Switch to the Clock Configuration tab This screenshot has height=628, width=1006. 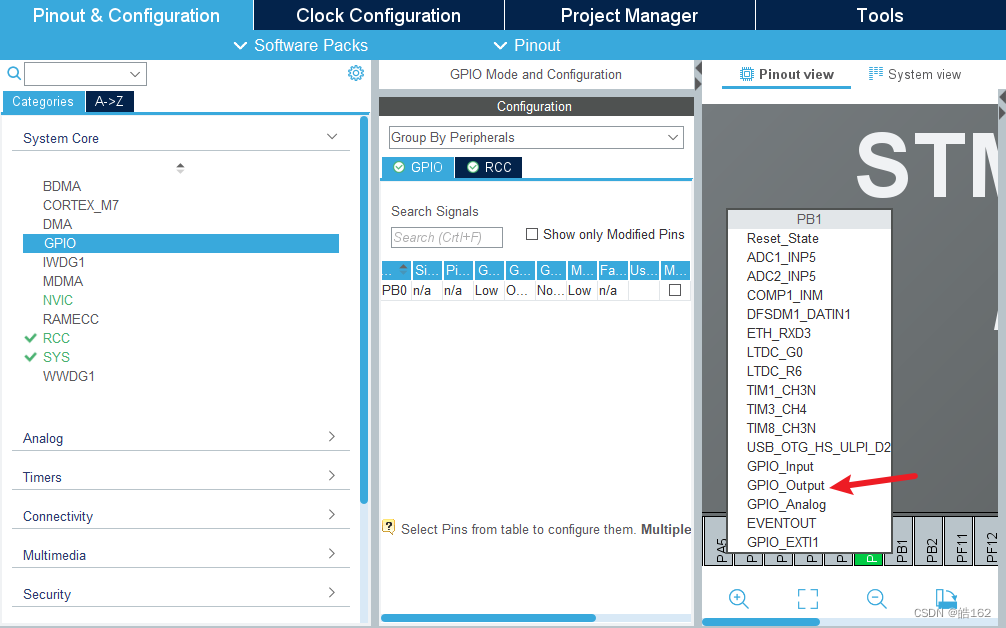(378, 15)
